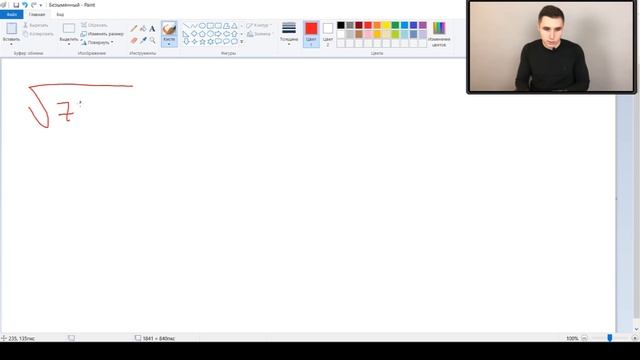Click the Copy (Копировать) button

click(x=38, y=34)
